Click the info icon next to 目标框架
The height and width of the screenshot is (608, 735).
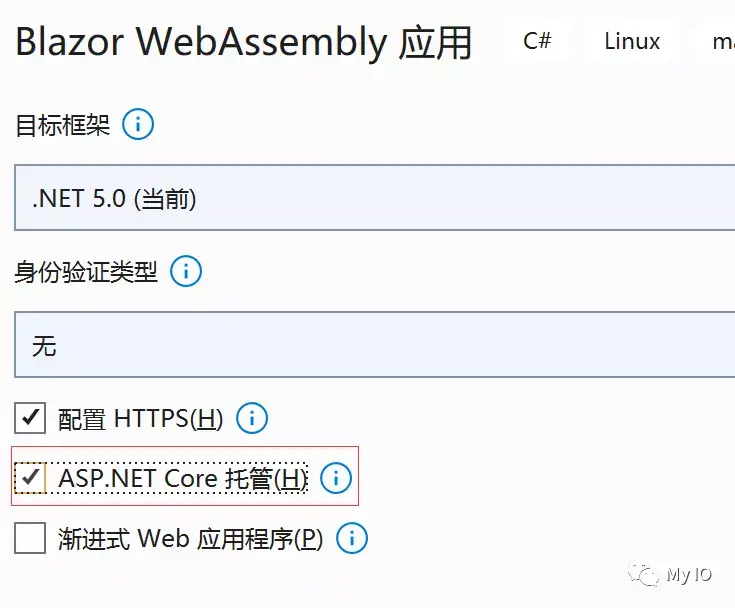click(x=138, y=124)
